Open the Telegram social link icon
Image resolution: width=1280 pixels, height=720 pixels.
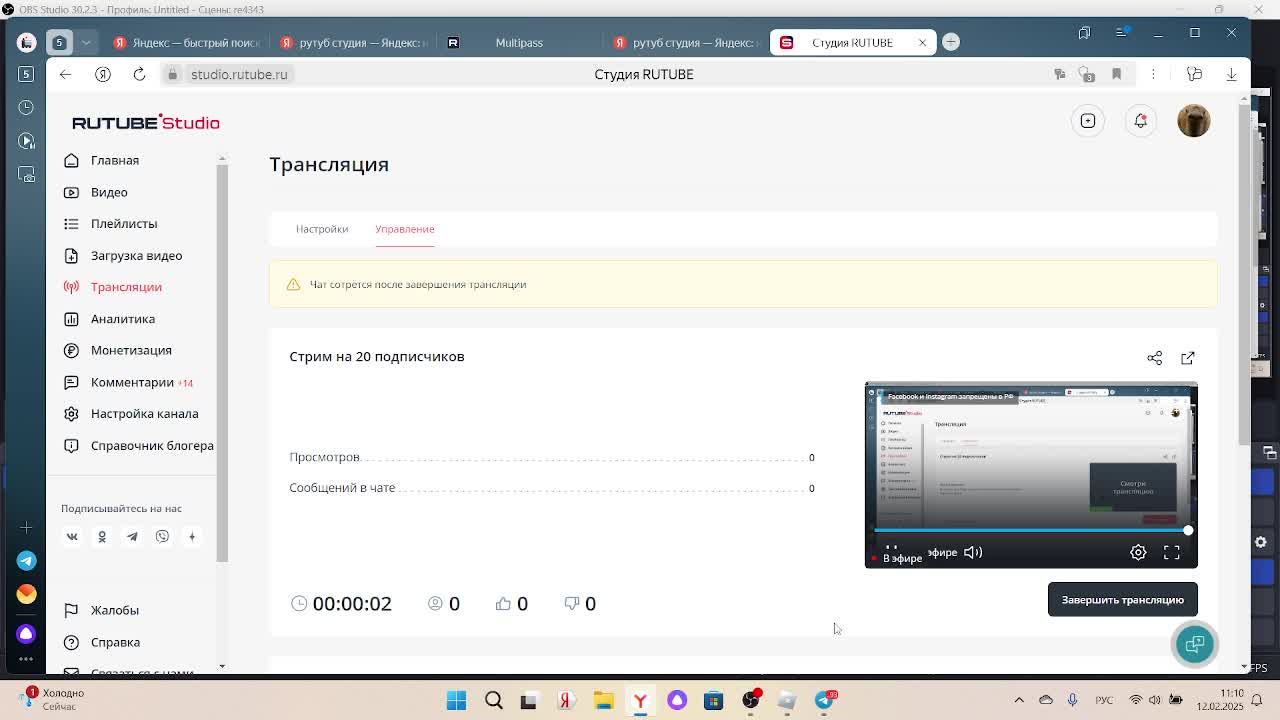[x=132, y=537]
